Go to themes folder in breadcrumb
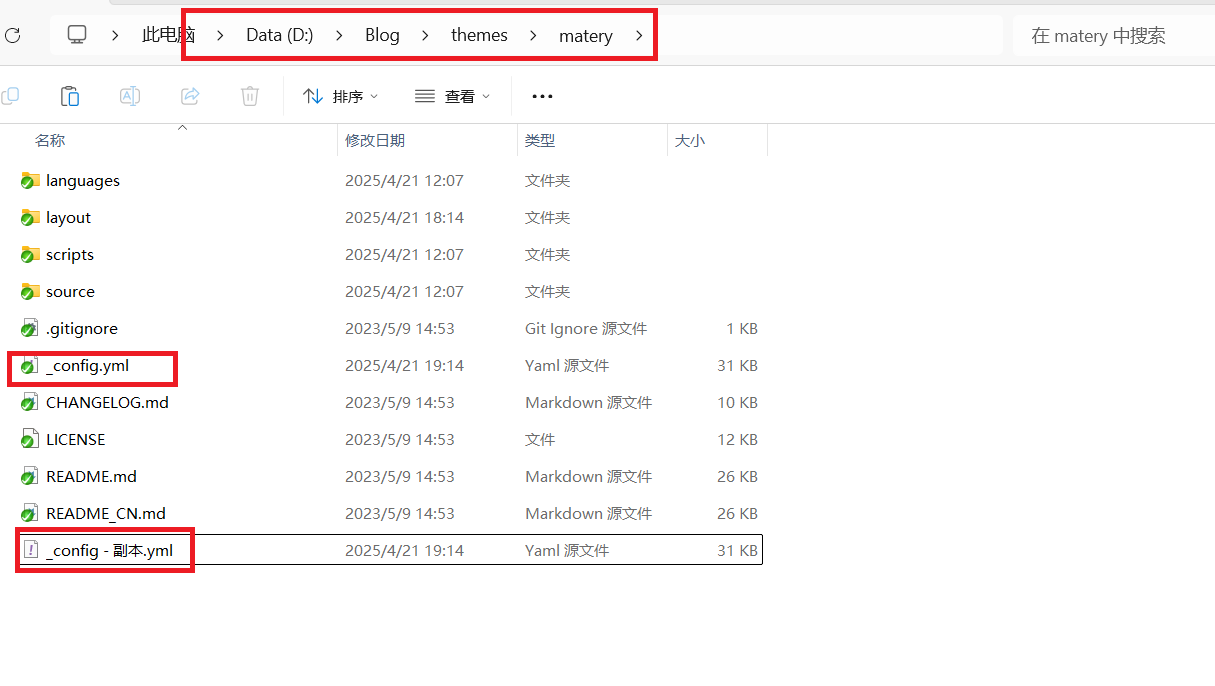Viewport: 1215px width, 686px height. (479, 35)
